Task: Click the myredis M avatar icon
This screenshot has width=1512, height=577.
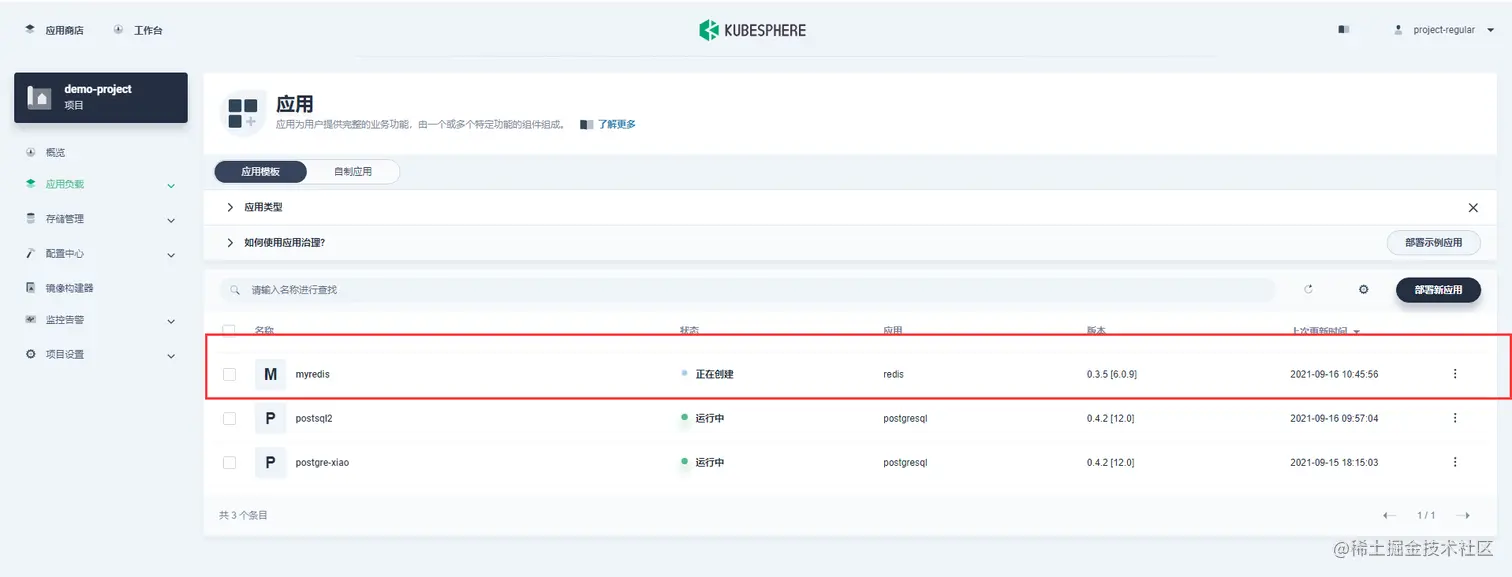Action: pyautogui.click(x=270, y=375)
